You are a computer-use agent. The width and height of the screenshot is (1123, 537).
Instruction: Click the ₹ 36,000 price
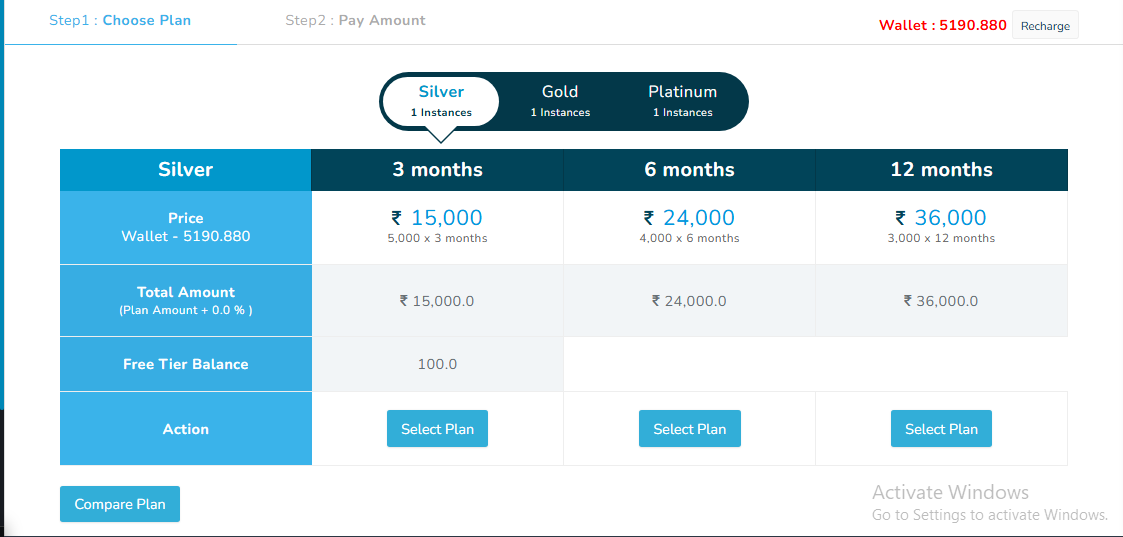(x=941, y=218)
